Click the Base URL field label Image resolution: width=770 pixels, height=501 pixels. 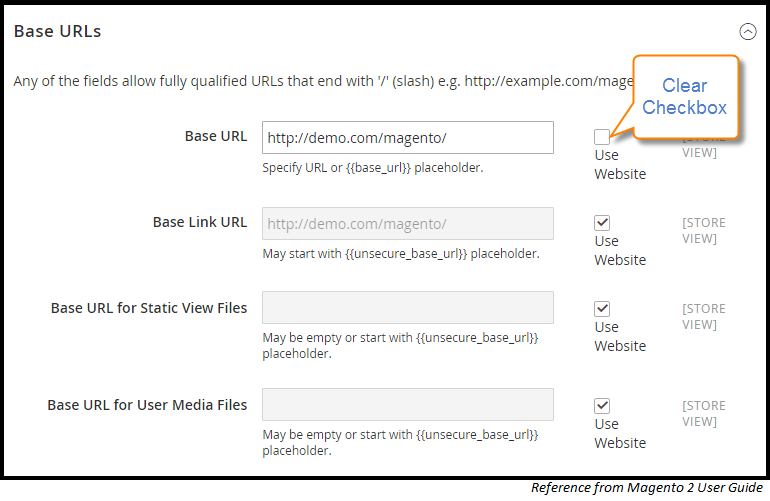pos(216,136)
